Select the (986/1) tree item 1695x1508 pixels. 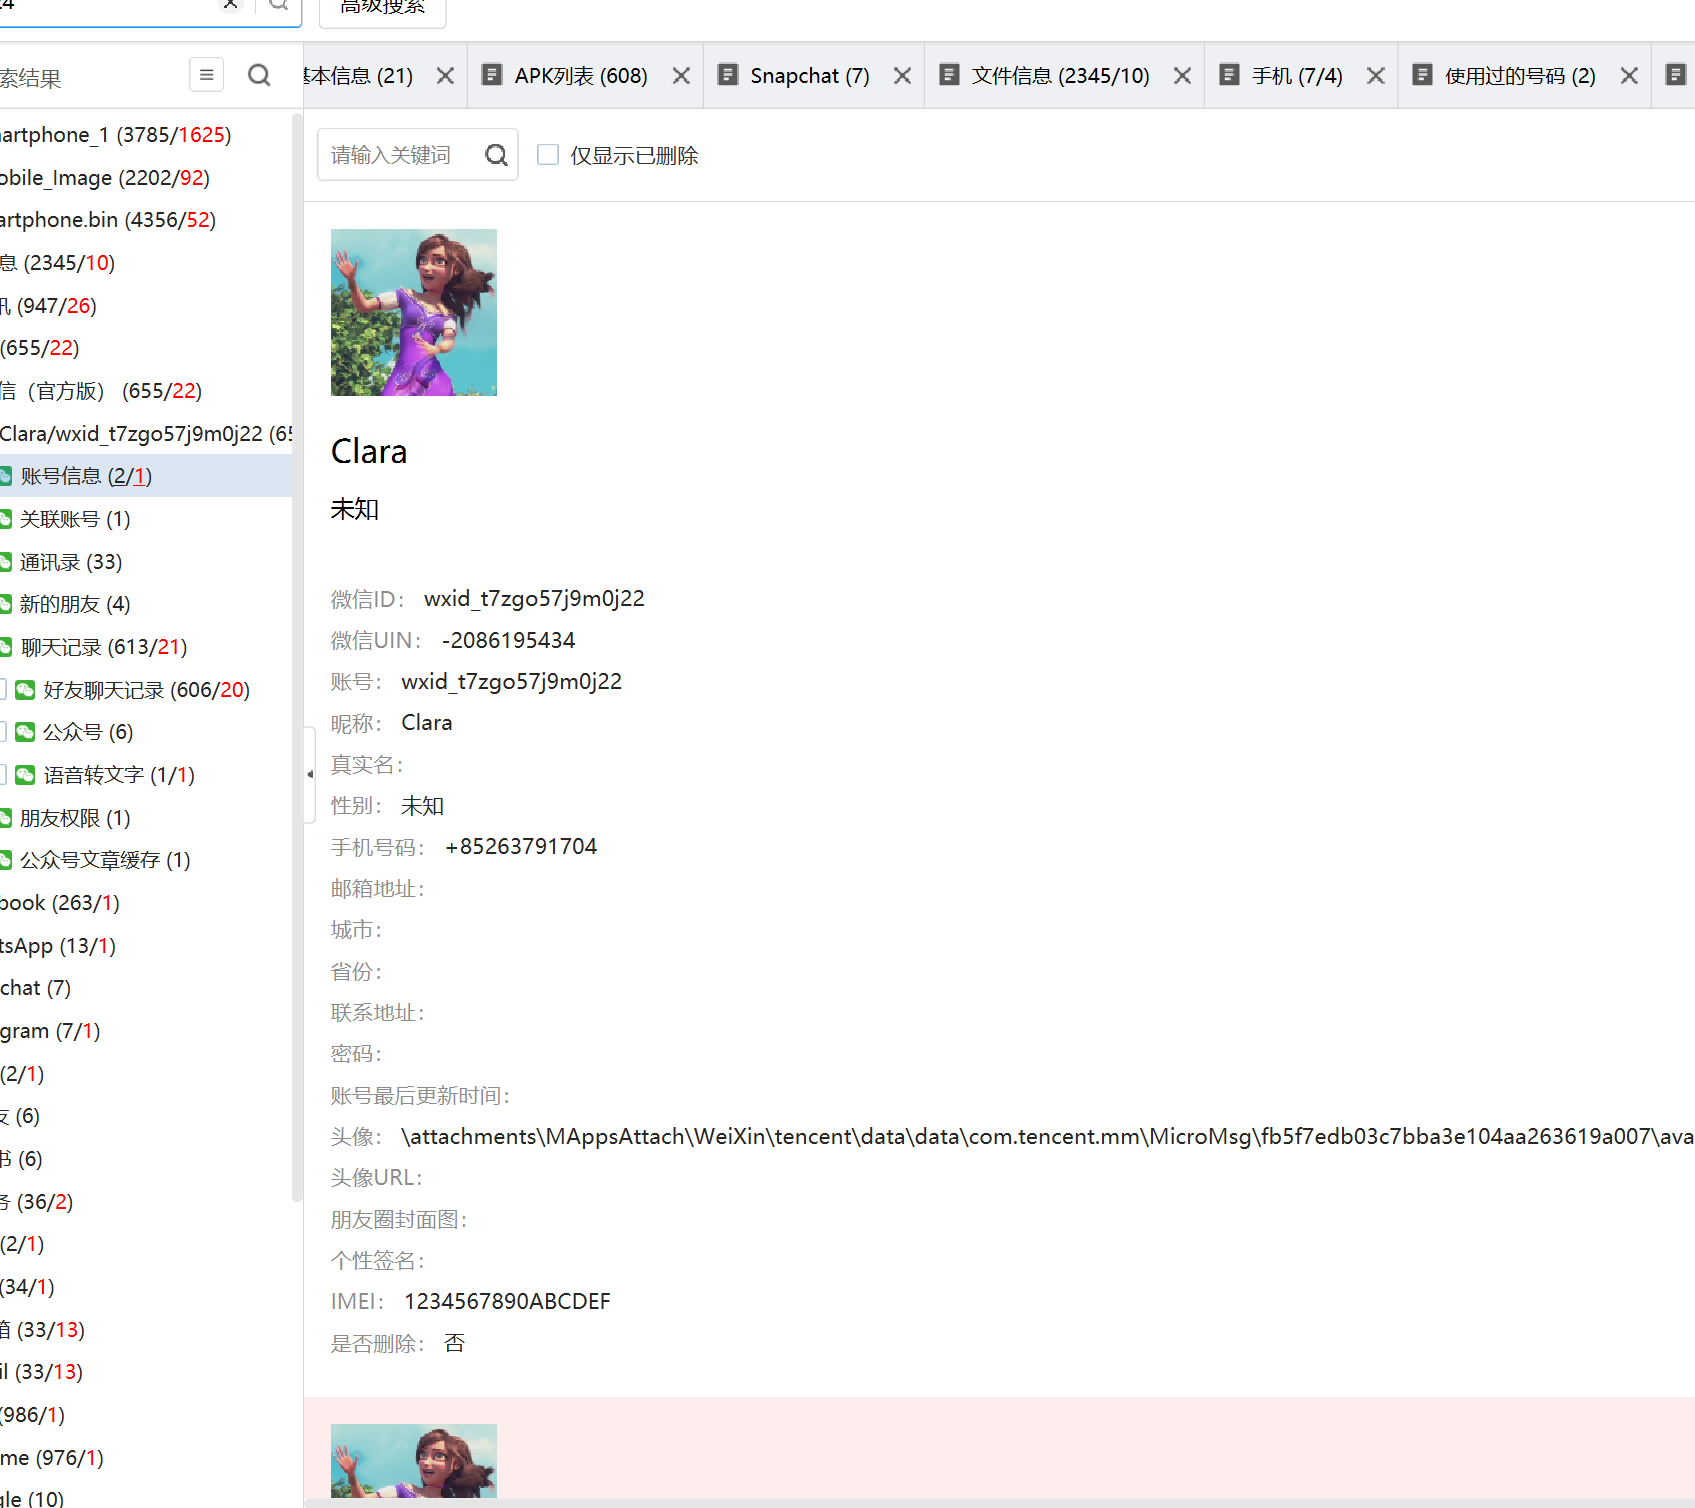coord(33,1415)
